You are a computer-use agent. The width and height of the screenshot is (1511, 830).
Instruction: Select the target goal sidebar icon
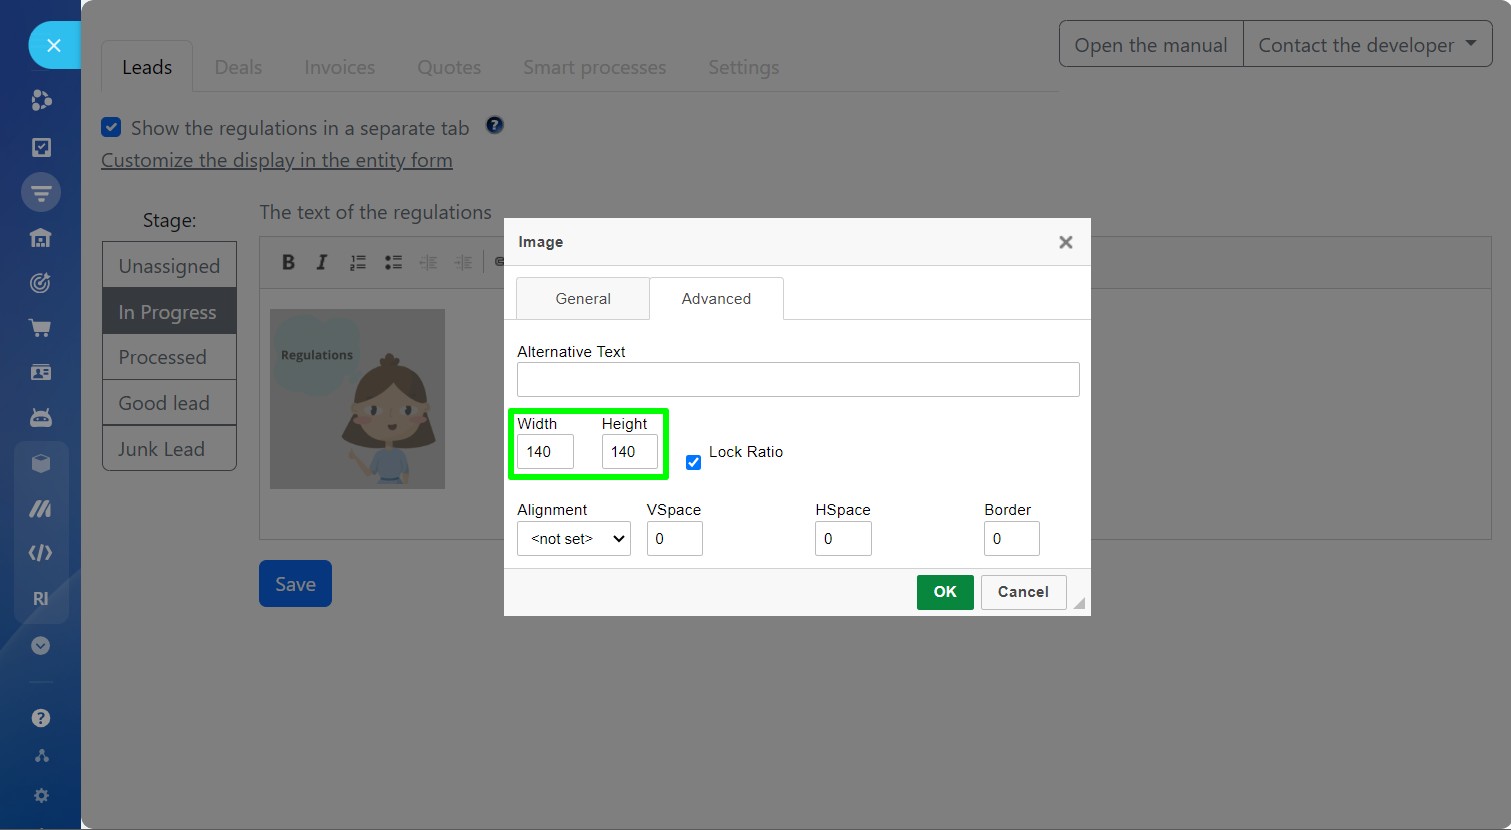click(x=40, y=283)
